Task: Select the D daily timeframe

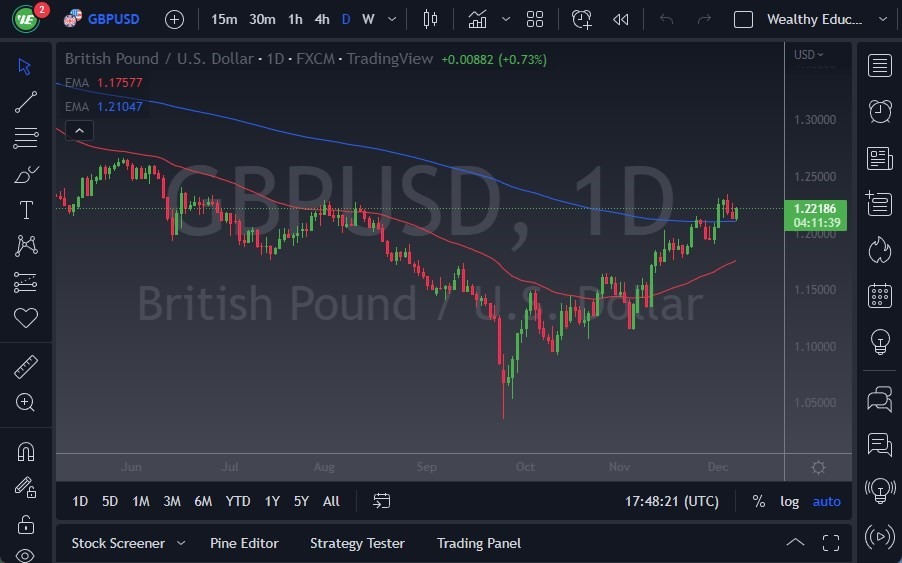Action: (x=346, y=20)
